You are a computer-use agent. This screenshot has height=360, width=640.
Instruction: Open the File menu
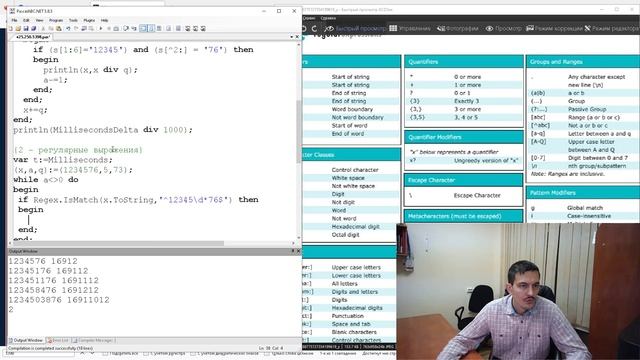click(14, 20)
